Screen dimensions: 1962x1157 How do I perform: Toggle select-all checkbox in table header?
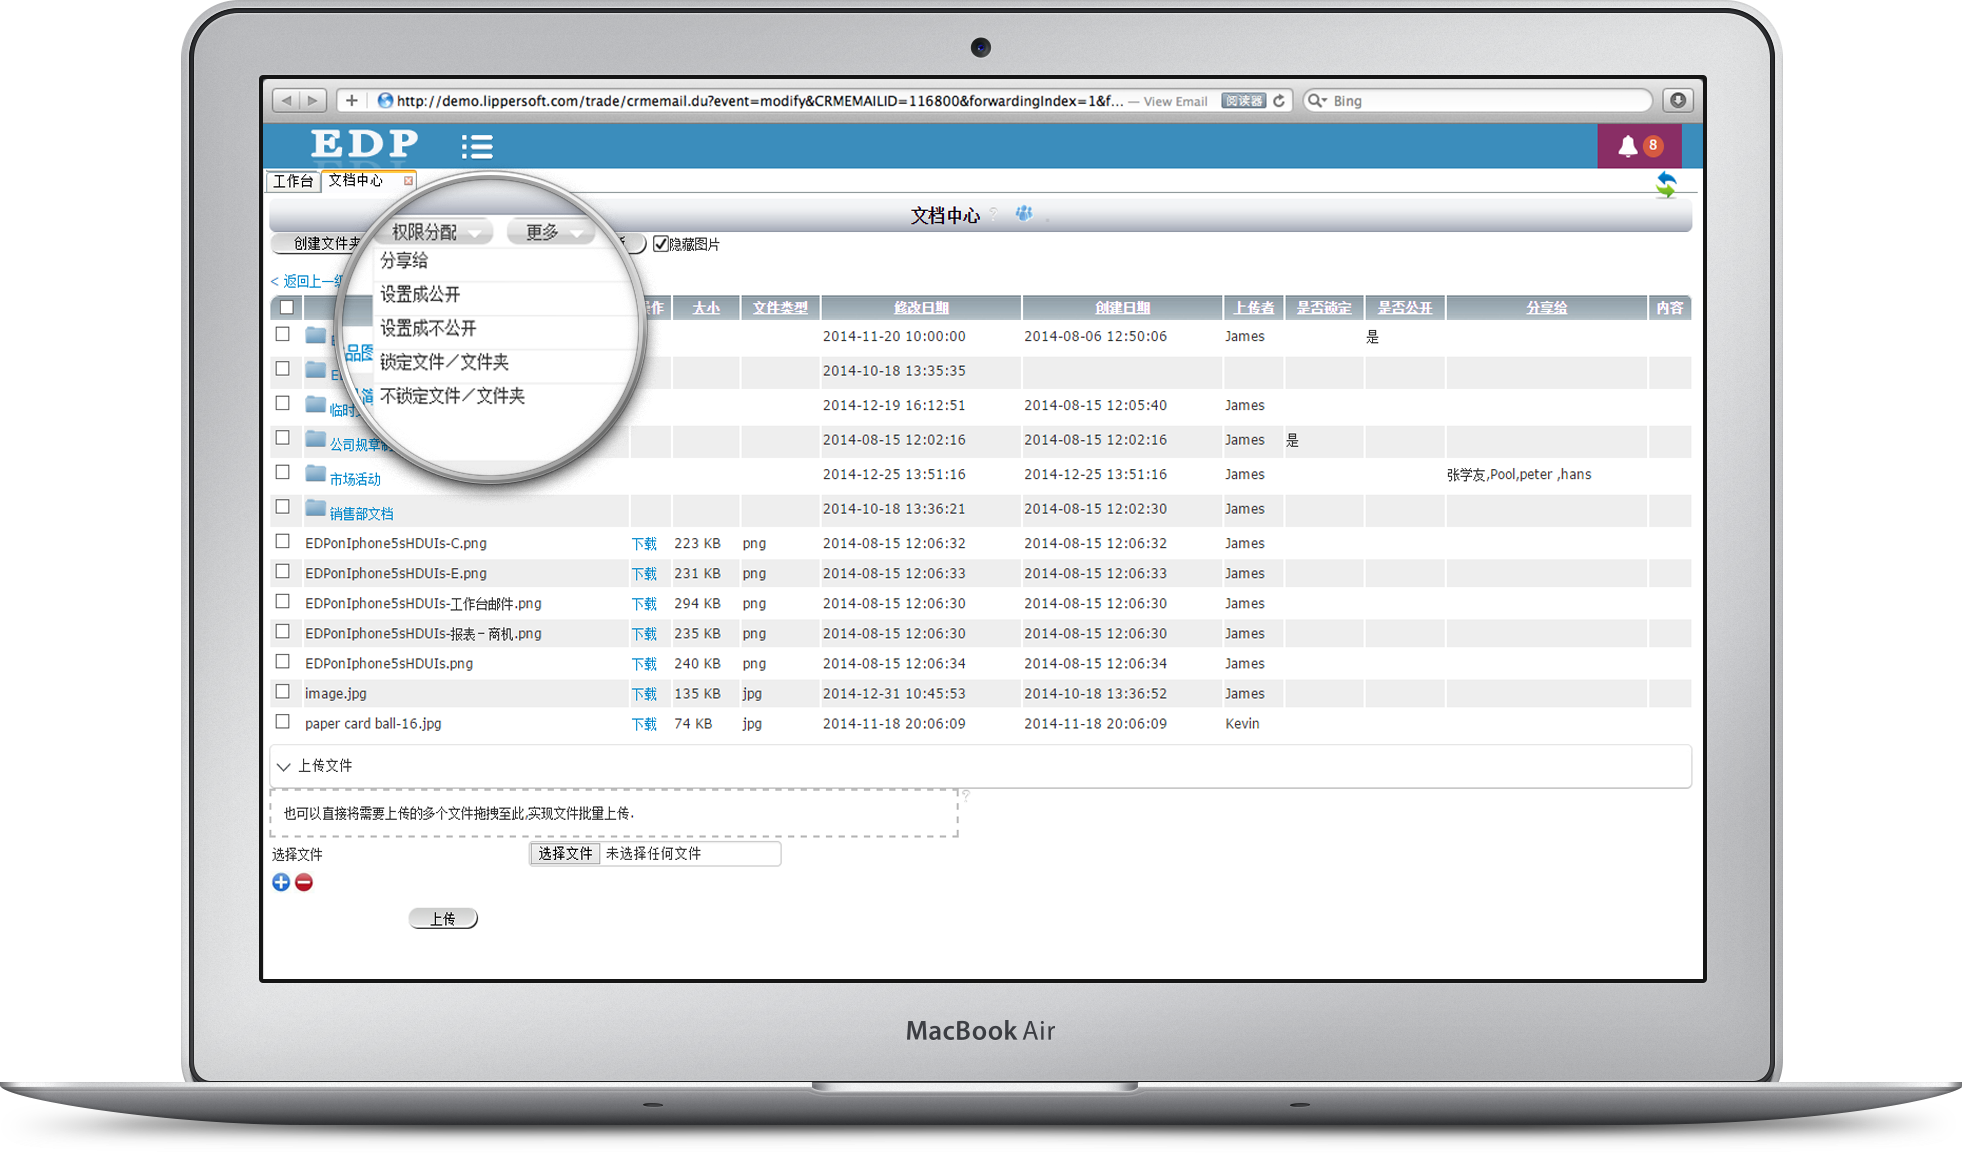click(287, 307)
